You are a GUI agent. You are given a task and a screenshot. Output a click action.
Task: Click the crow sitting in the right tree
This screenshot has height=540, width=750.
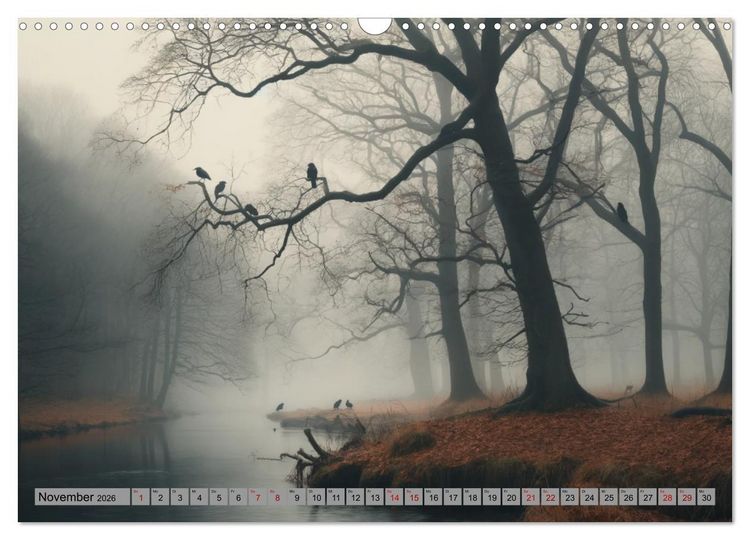coord(621,212)
